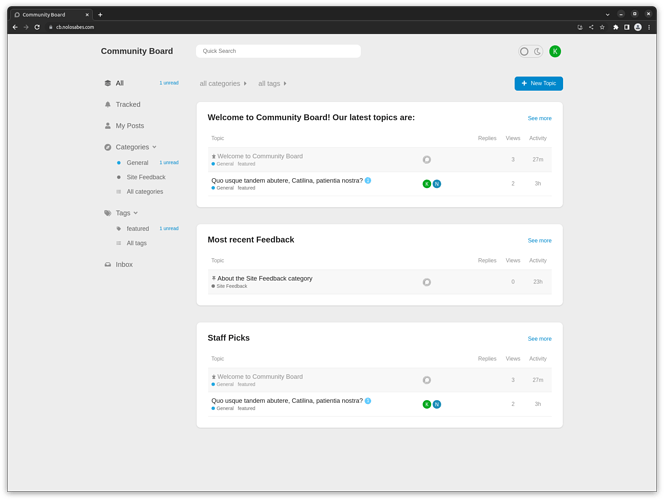Click poster avatar on Welcome topic in latest topics
Viewport: 664px width, 500px height.
[x=426, y=160]
